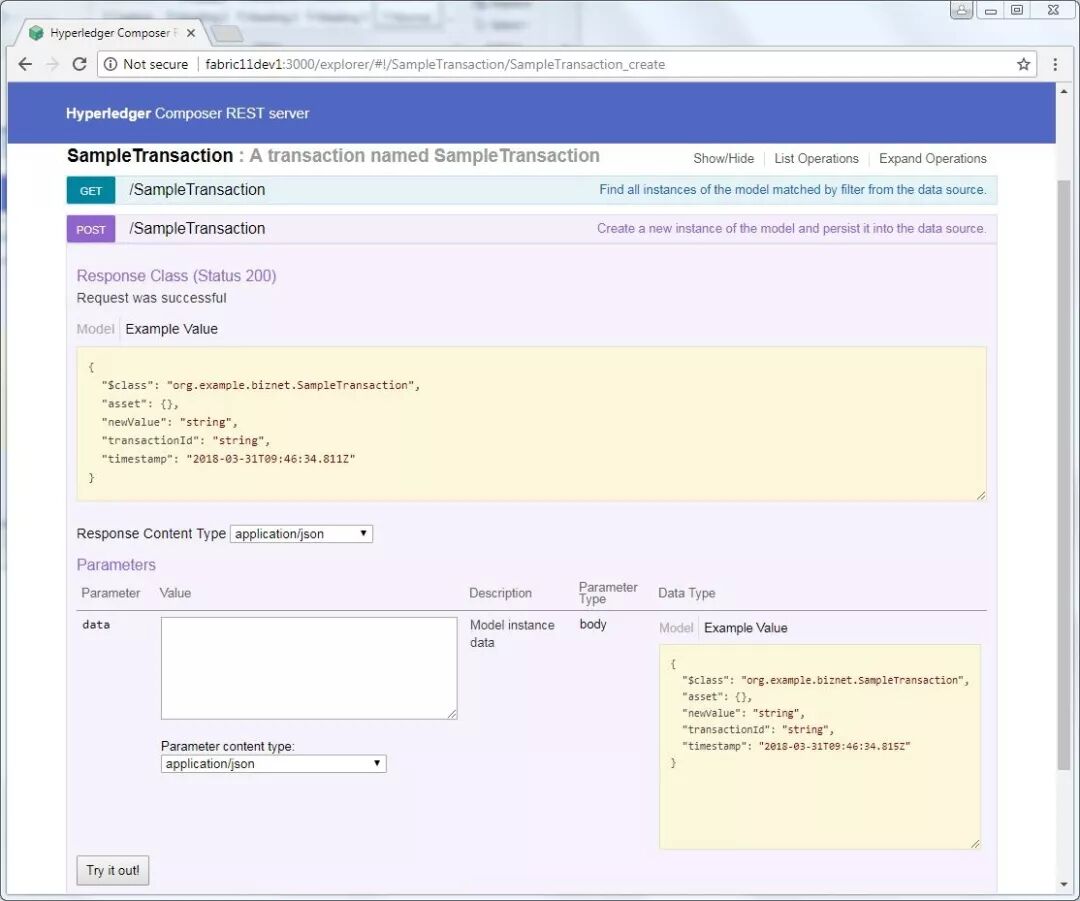Image resolution: width=1080 pixels, height=901 pixels.
Task: Click the SampleTransaction heading
Action: click(150, 156)
